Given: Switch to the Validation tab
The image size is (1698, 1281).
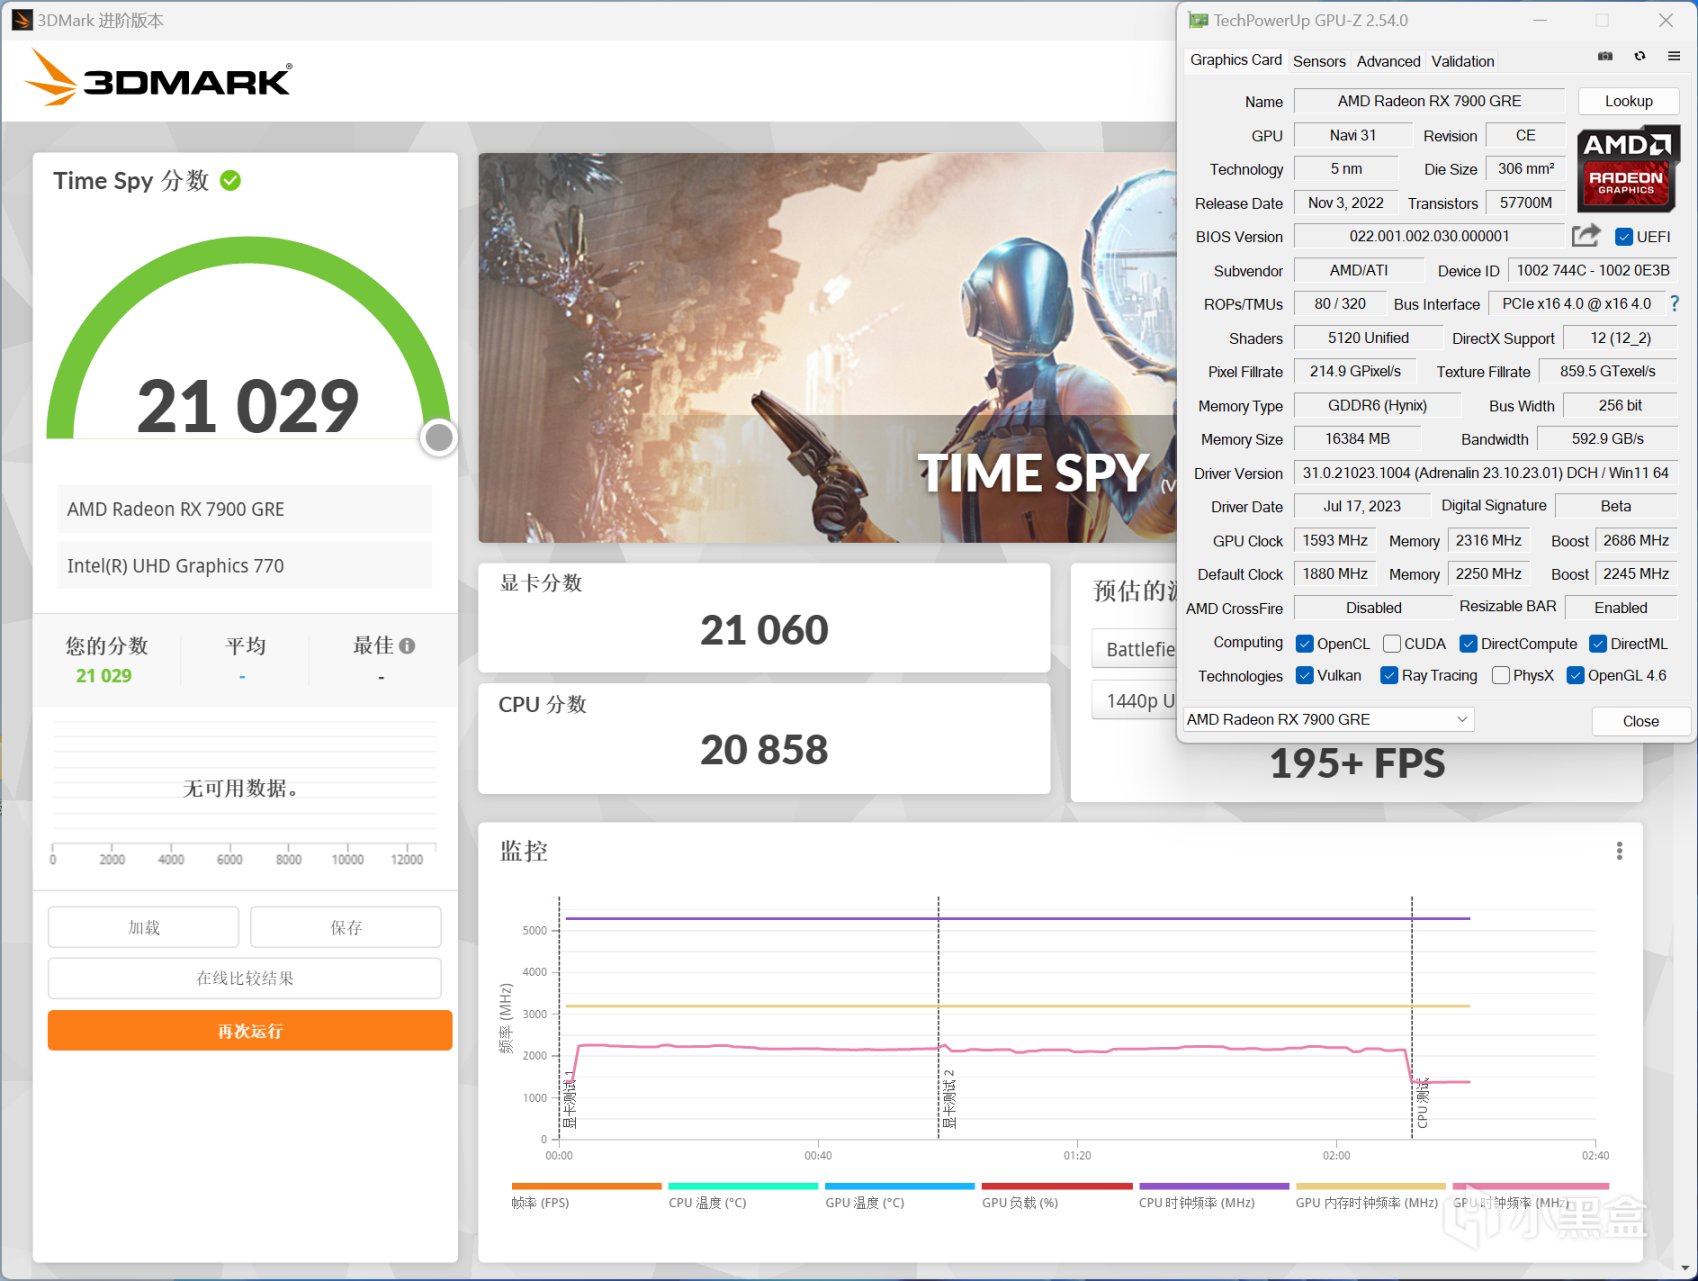Looking at the screenshot, I should coord(1463,61).
